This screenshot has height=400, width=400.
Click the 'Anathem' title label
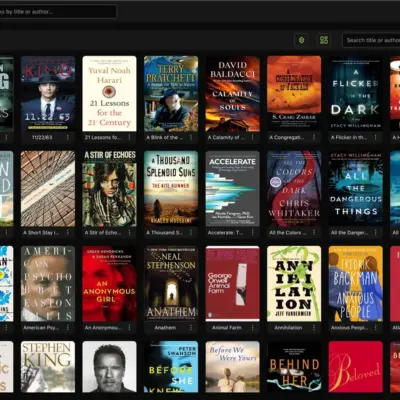[x=165, y=328]
